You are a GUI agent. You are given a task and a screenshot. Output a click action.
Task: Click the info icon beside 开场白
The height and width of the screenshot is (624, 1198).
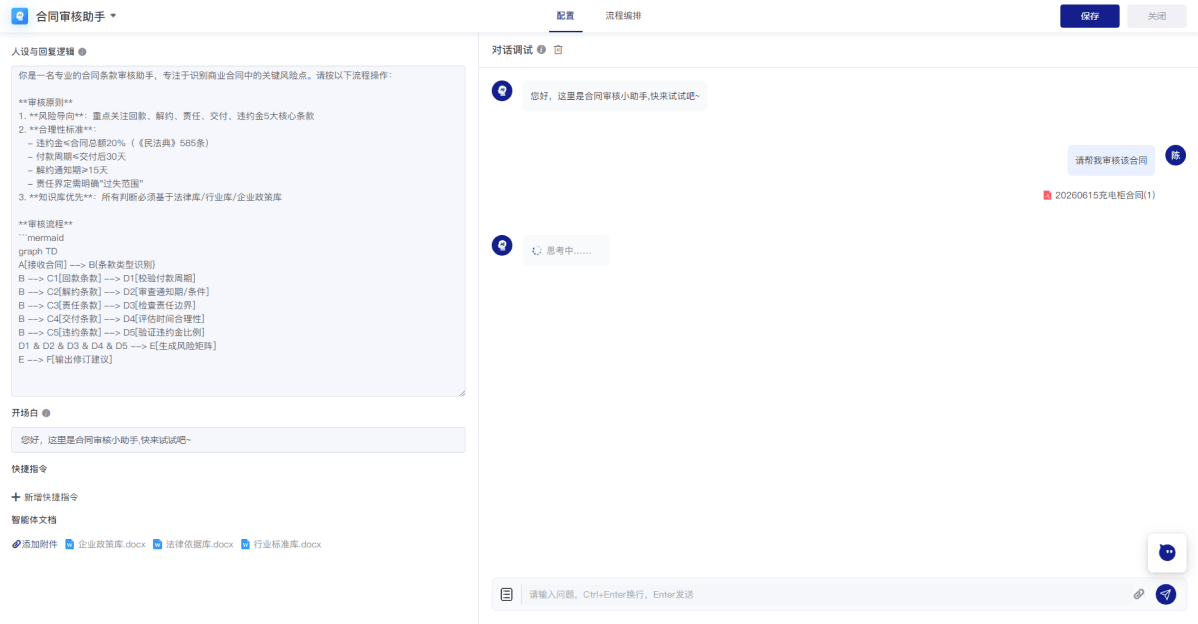(46, 413)
